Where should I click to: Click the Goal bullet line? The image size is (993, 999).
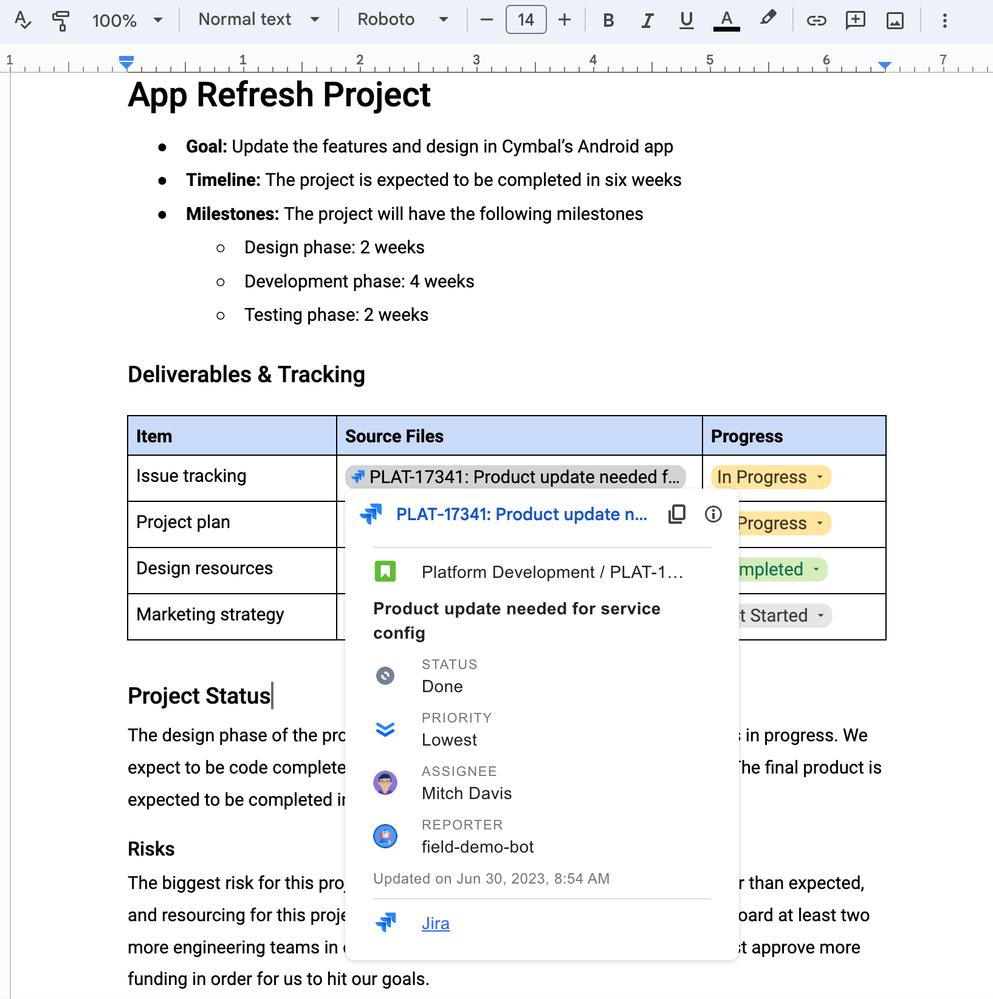[429, 147]
